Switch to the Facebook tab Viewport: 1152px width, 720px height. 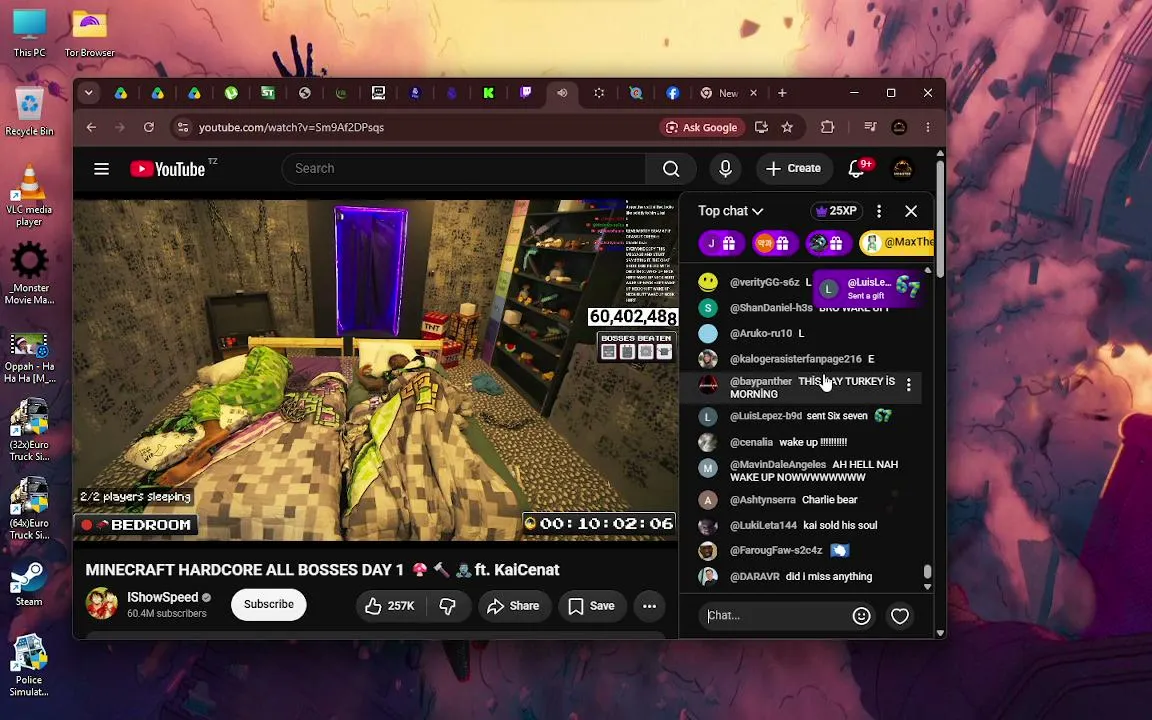pyautogui.click(x=672, y=93)
